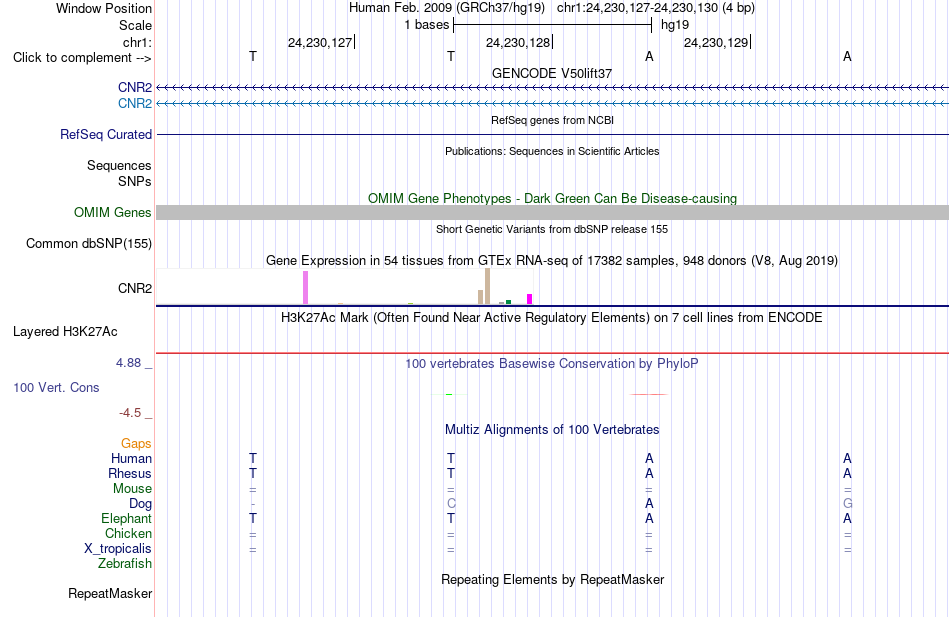Click the CNR2 label beside GTEx bar chart
The image size is (950, 617).
135,288
